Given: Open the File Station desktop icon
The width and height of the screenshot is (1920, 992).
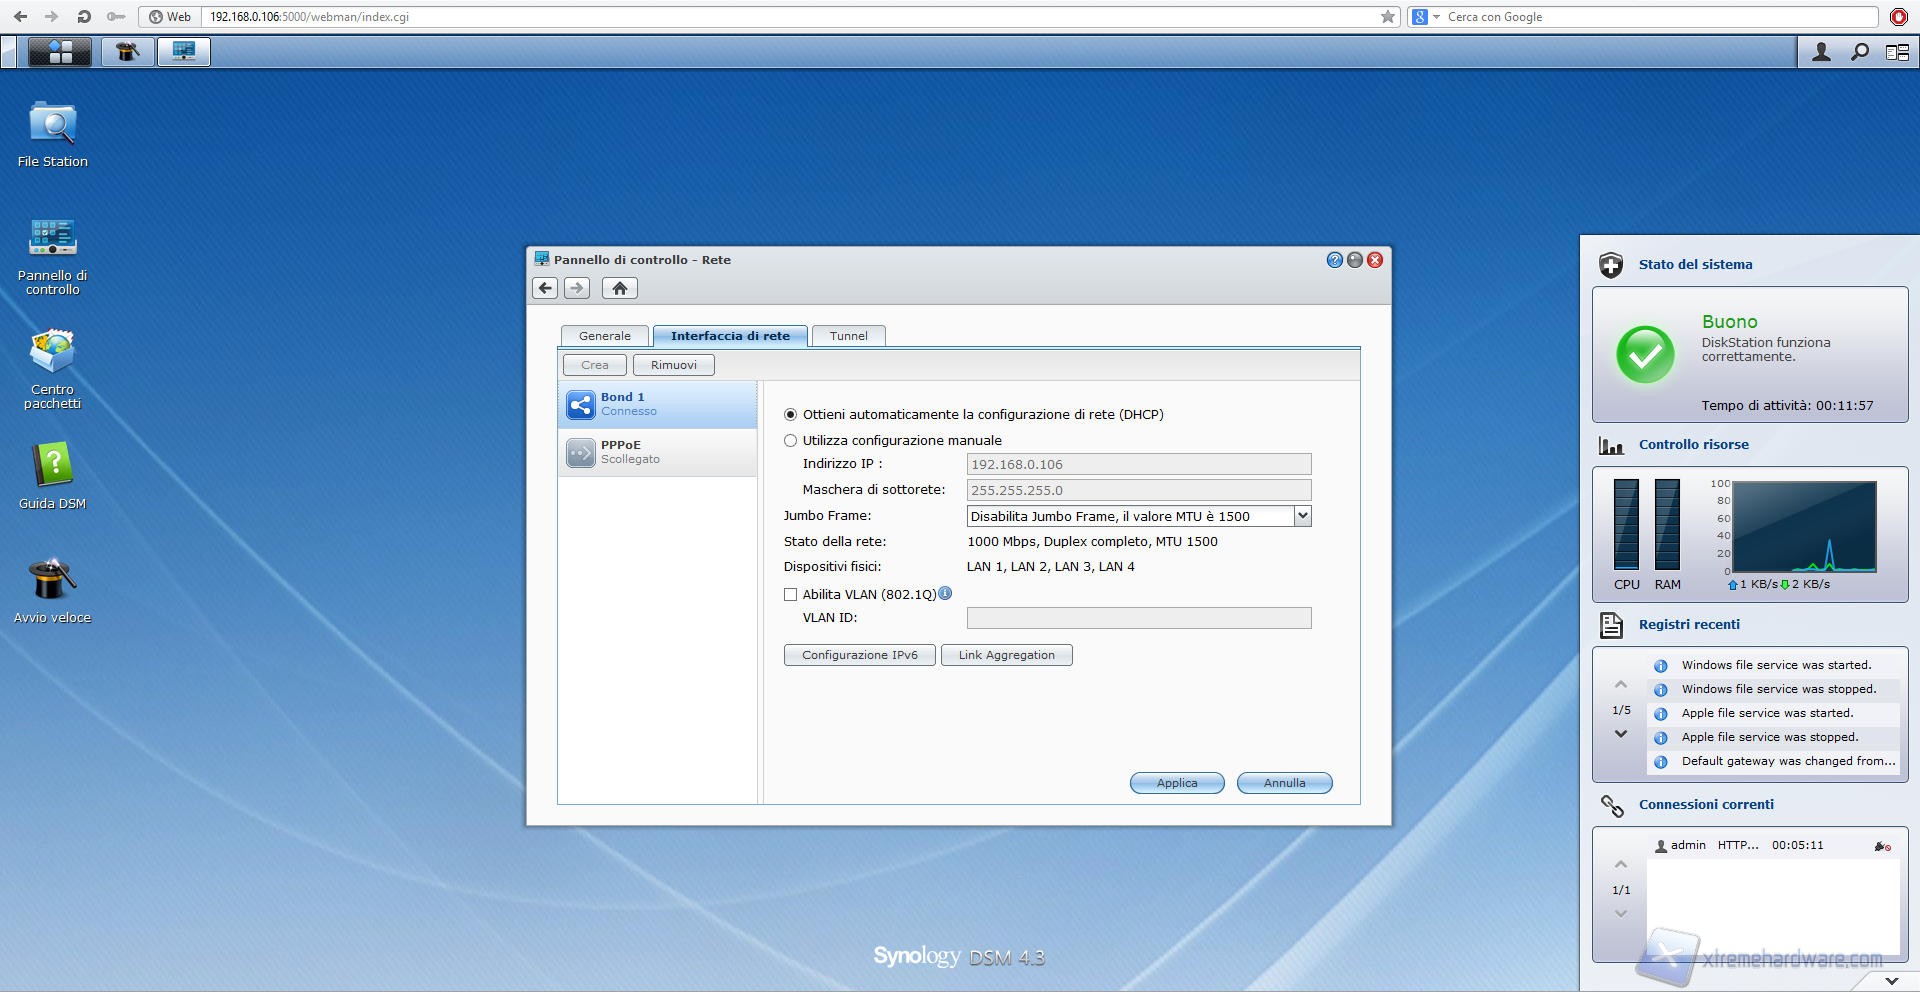Looking at the screenshot, I should click(52, 125).
